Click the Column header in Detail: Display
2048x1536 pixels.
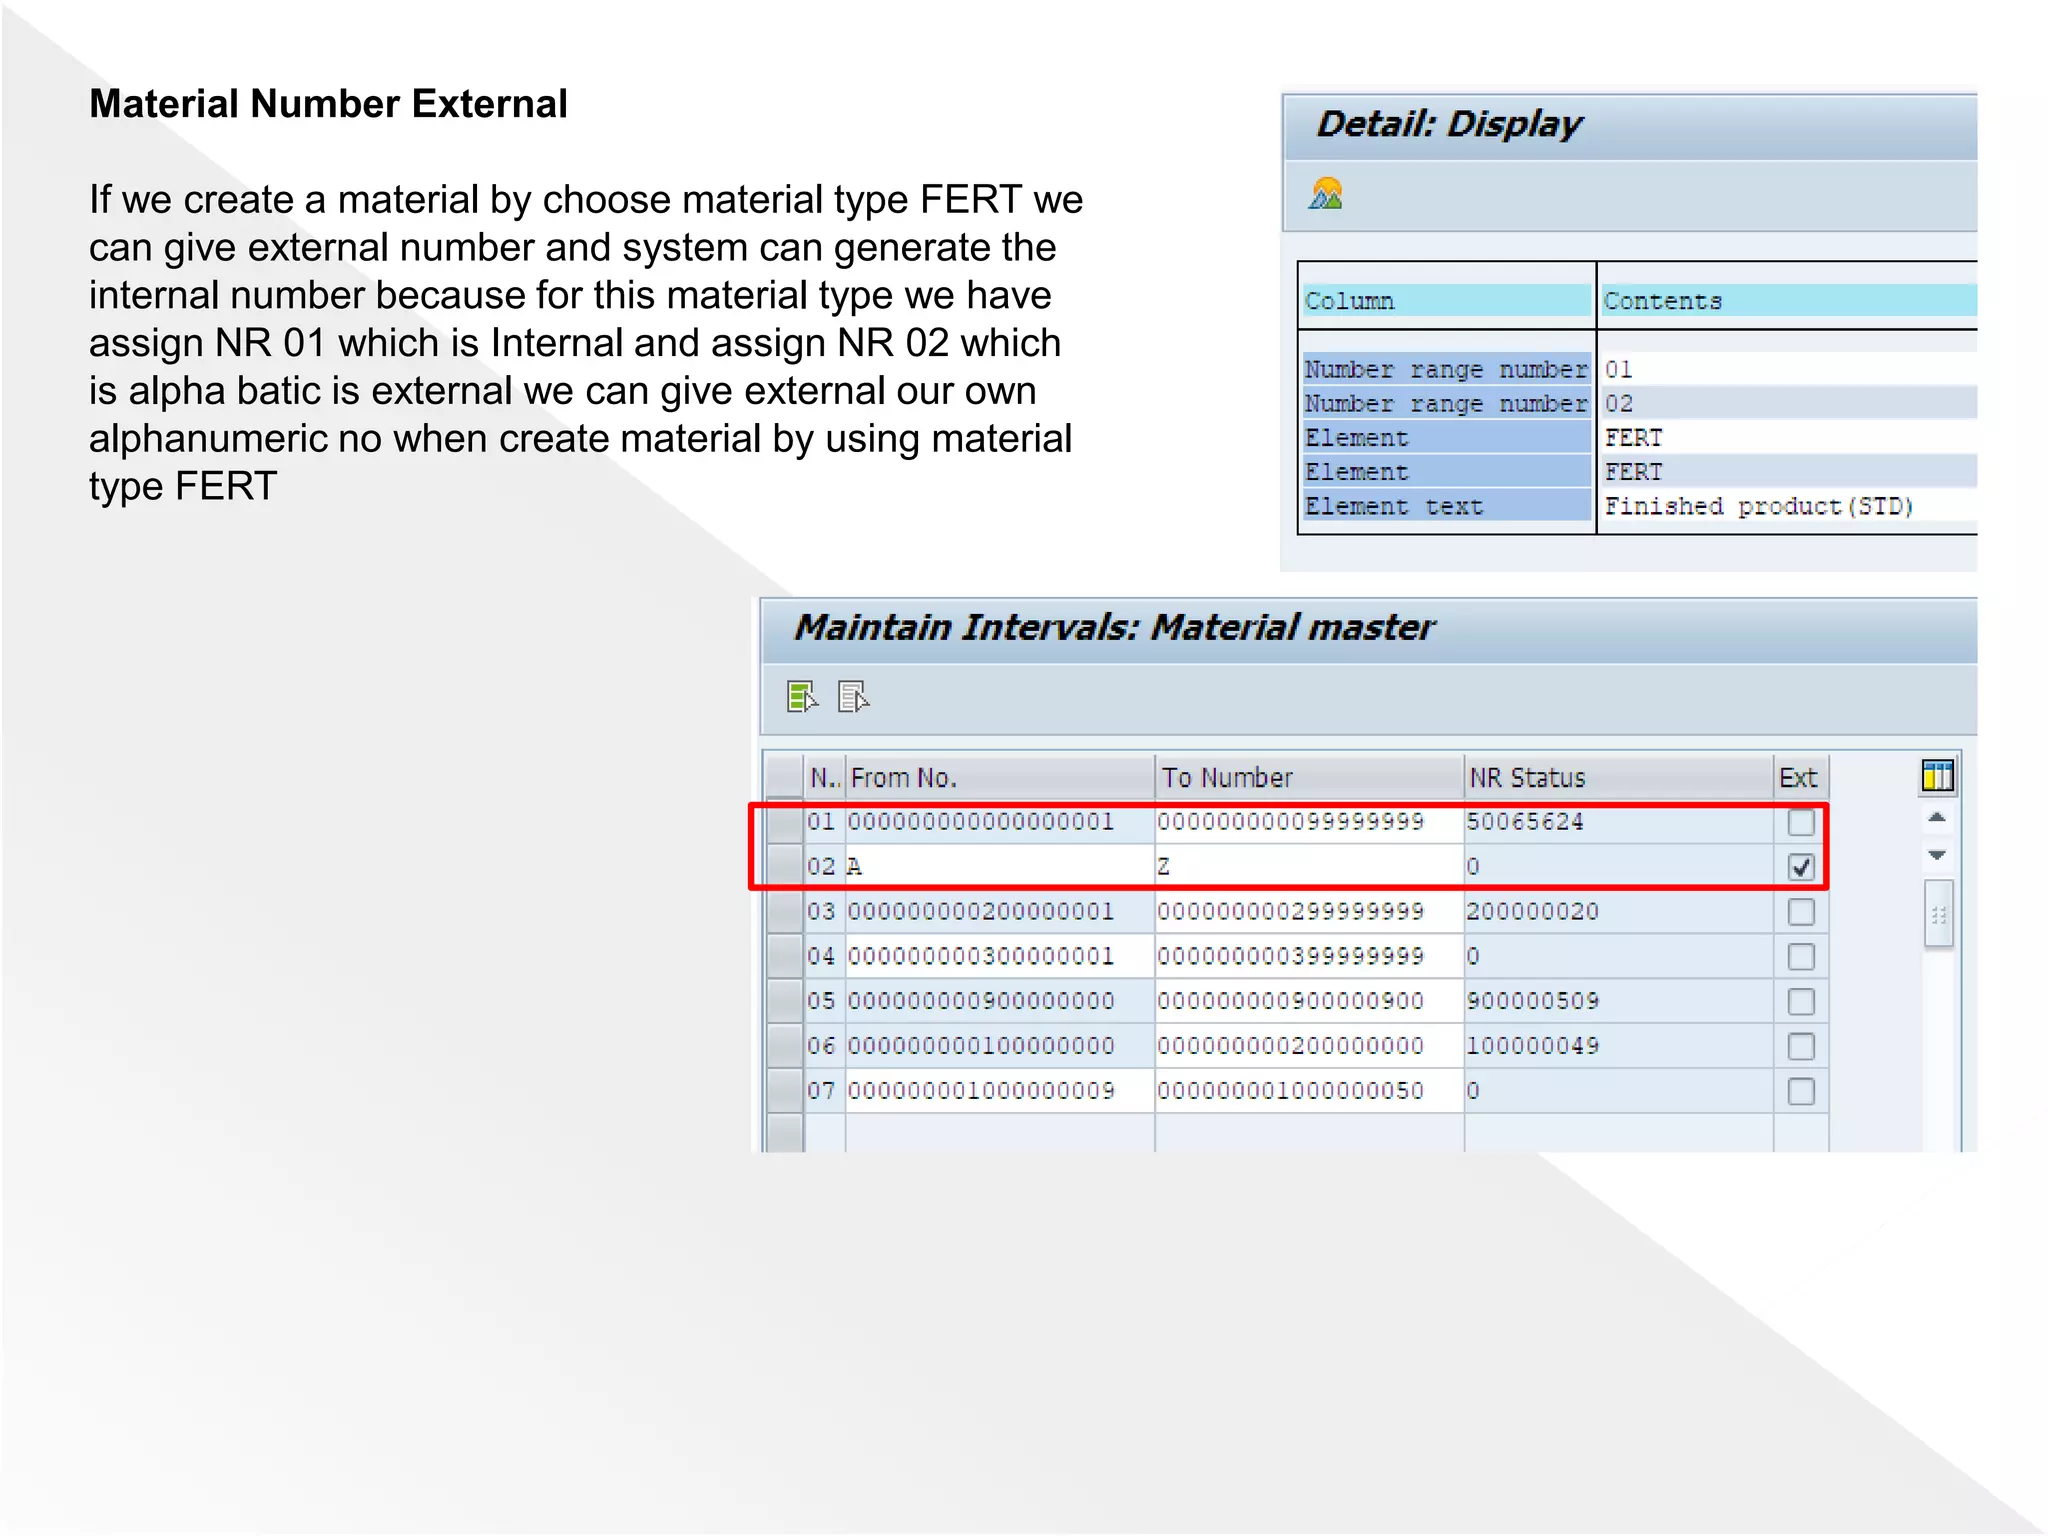1447,301
